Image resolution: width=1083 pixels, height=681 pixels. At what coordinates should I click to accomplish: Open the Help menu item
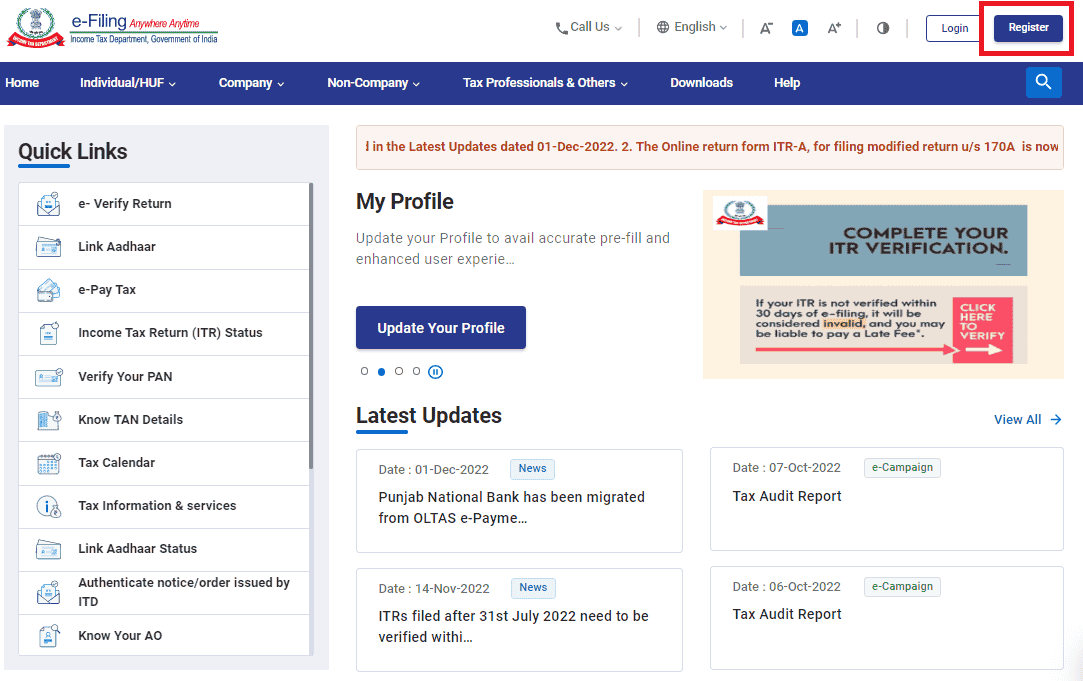(x=787, y=83)
